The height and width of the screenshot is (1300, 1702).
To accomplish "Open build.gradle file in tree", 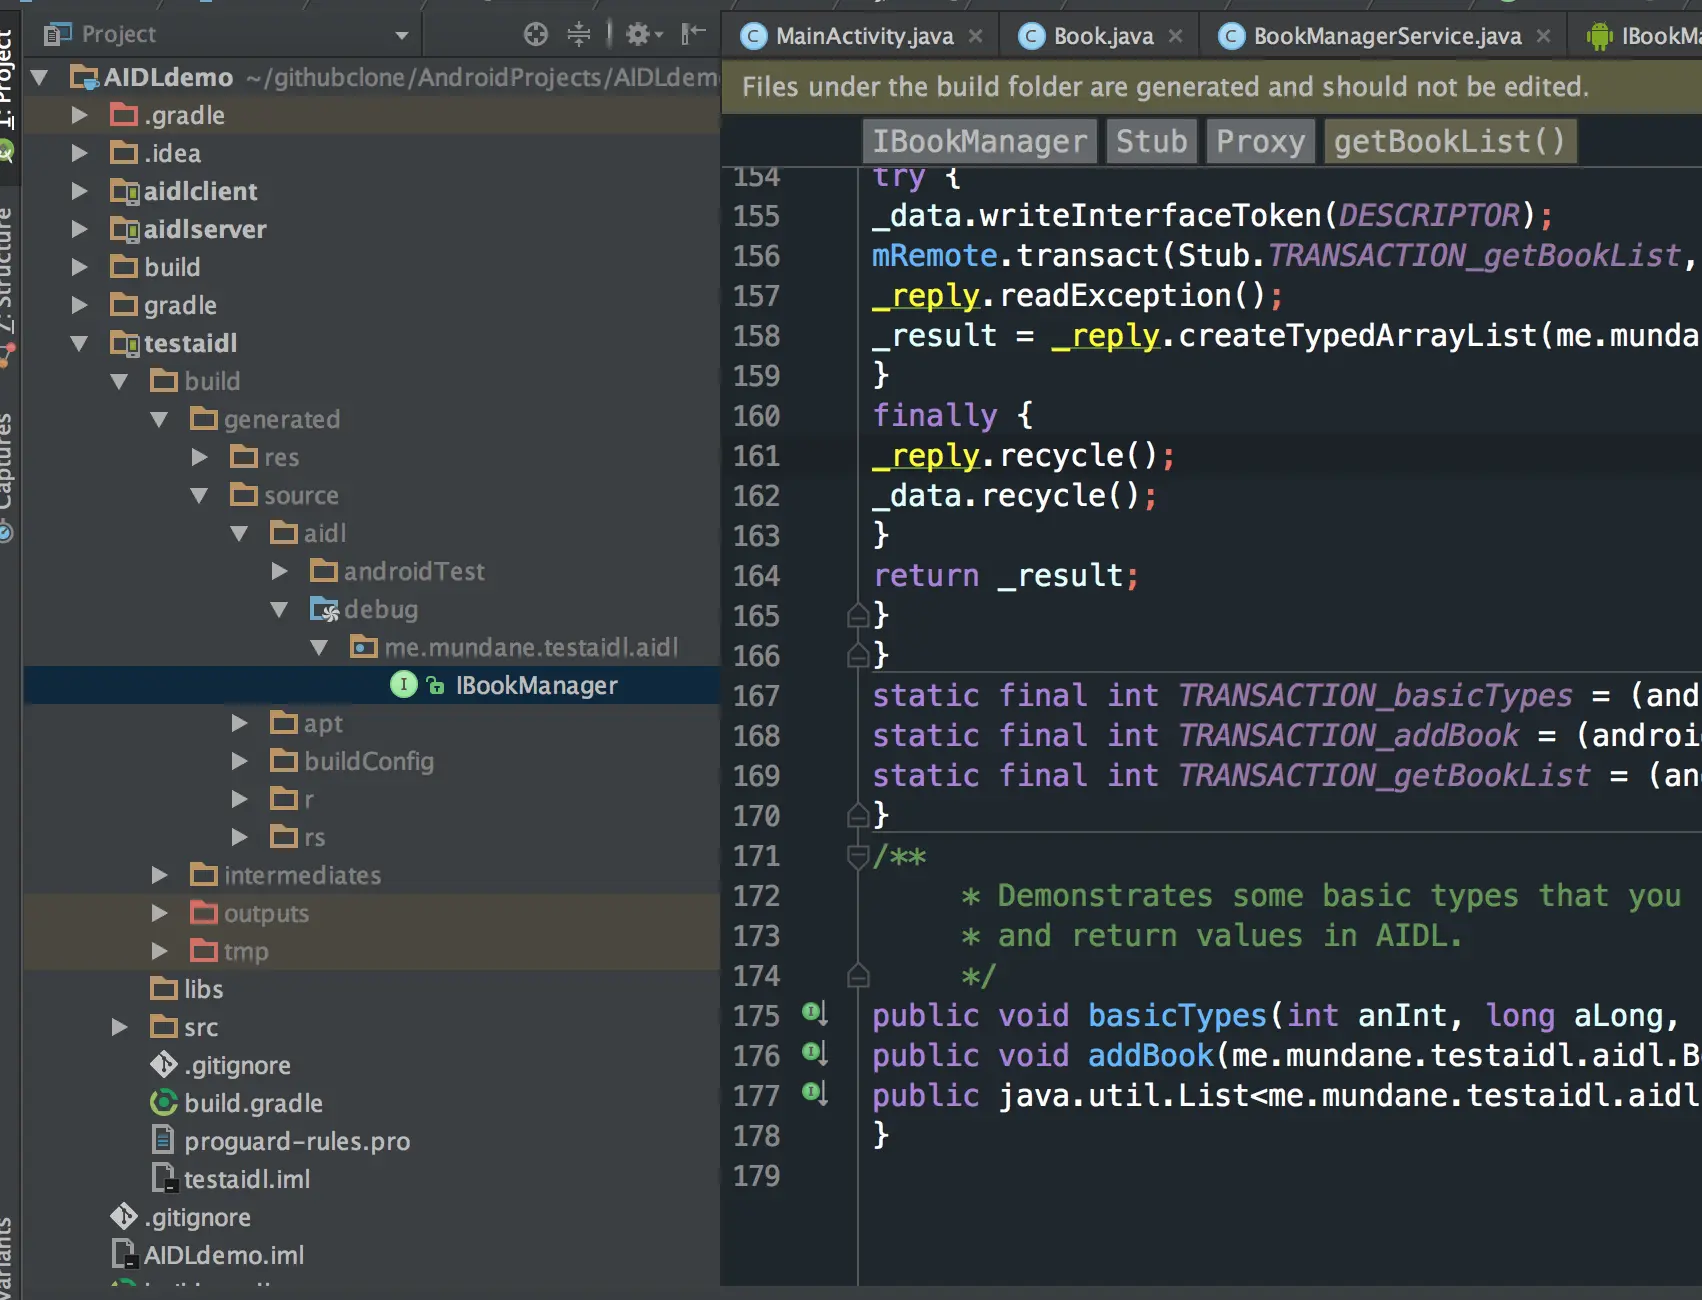I will click(x=253, y=1103).
